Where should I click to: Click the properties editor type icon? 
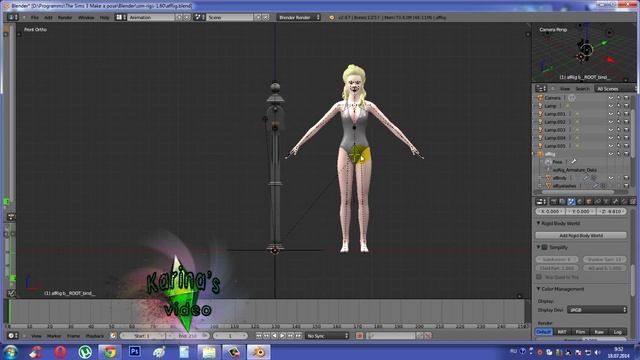point(541,202)
